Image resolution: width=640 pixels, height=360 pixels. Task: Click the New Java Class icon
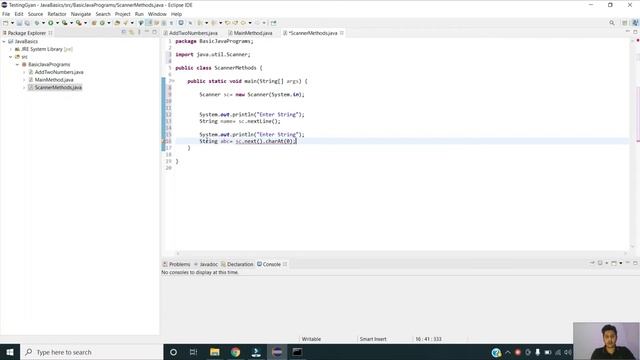[x=102, y=23]
